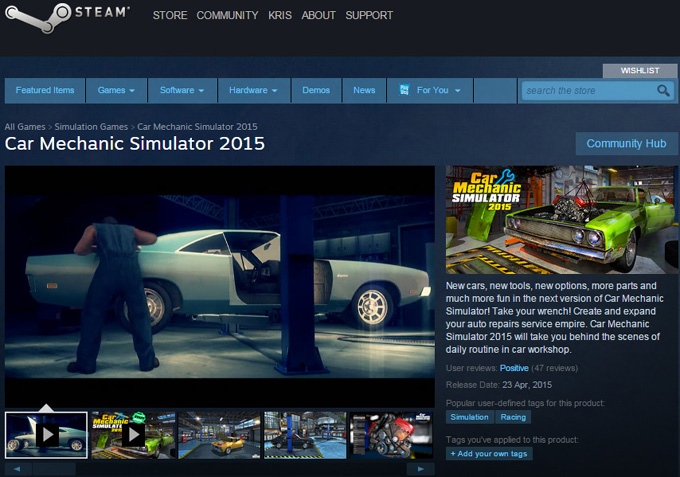Click the right arrow of thumbnail strip

[420, 469]
